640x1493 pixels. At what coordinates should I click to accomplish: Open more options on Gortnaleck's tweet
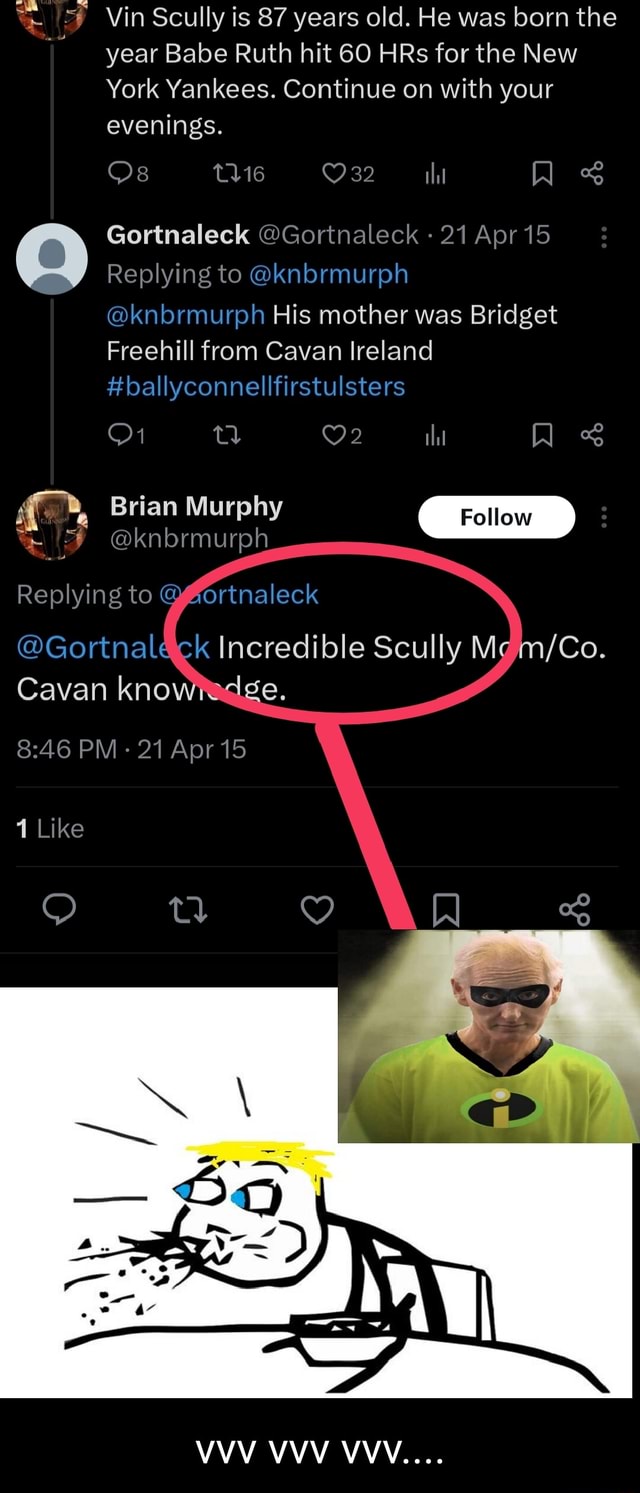602,236
